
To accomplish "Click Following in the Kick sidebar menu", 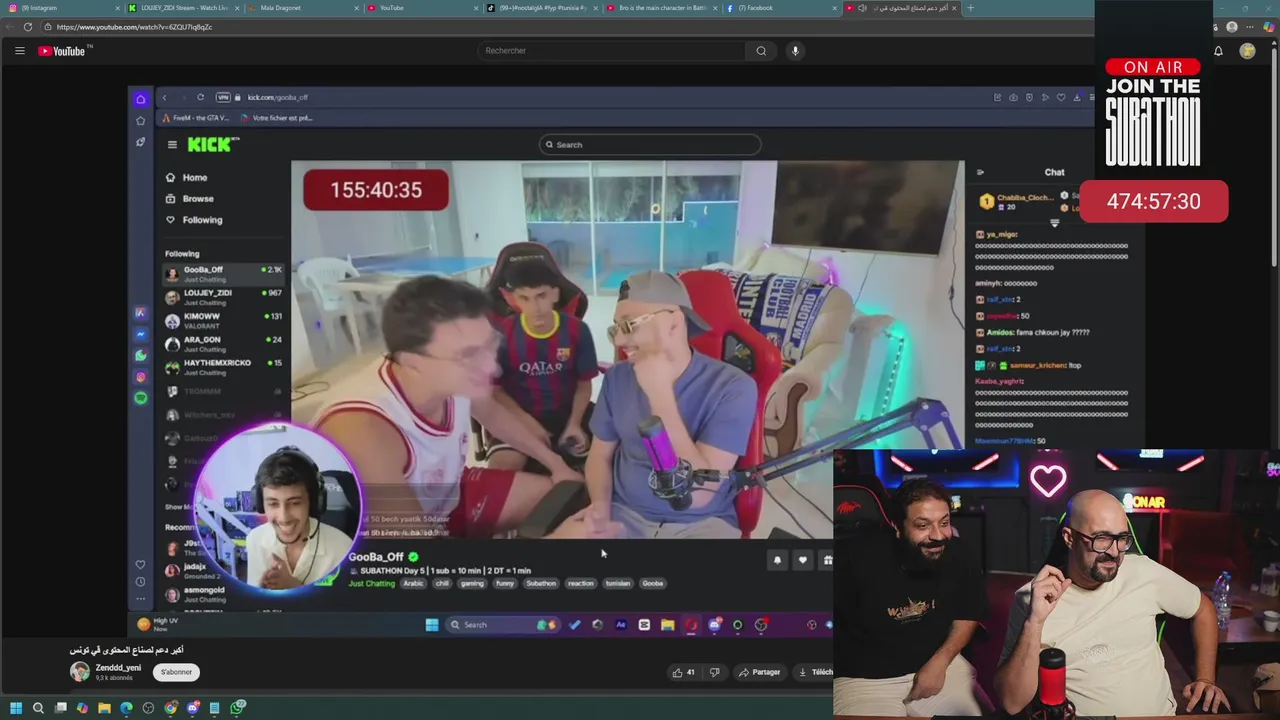I will tap(194, 220).
